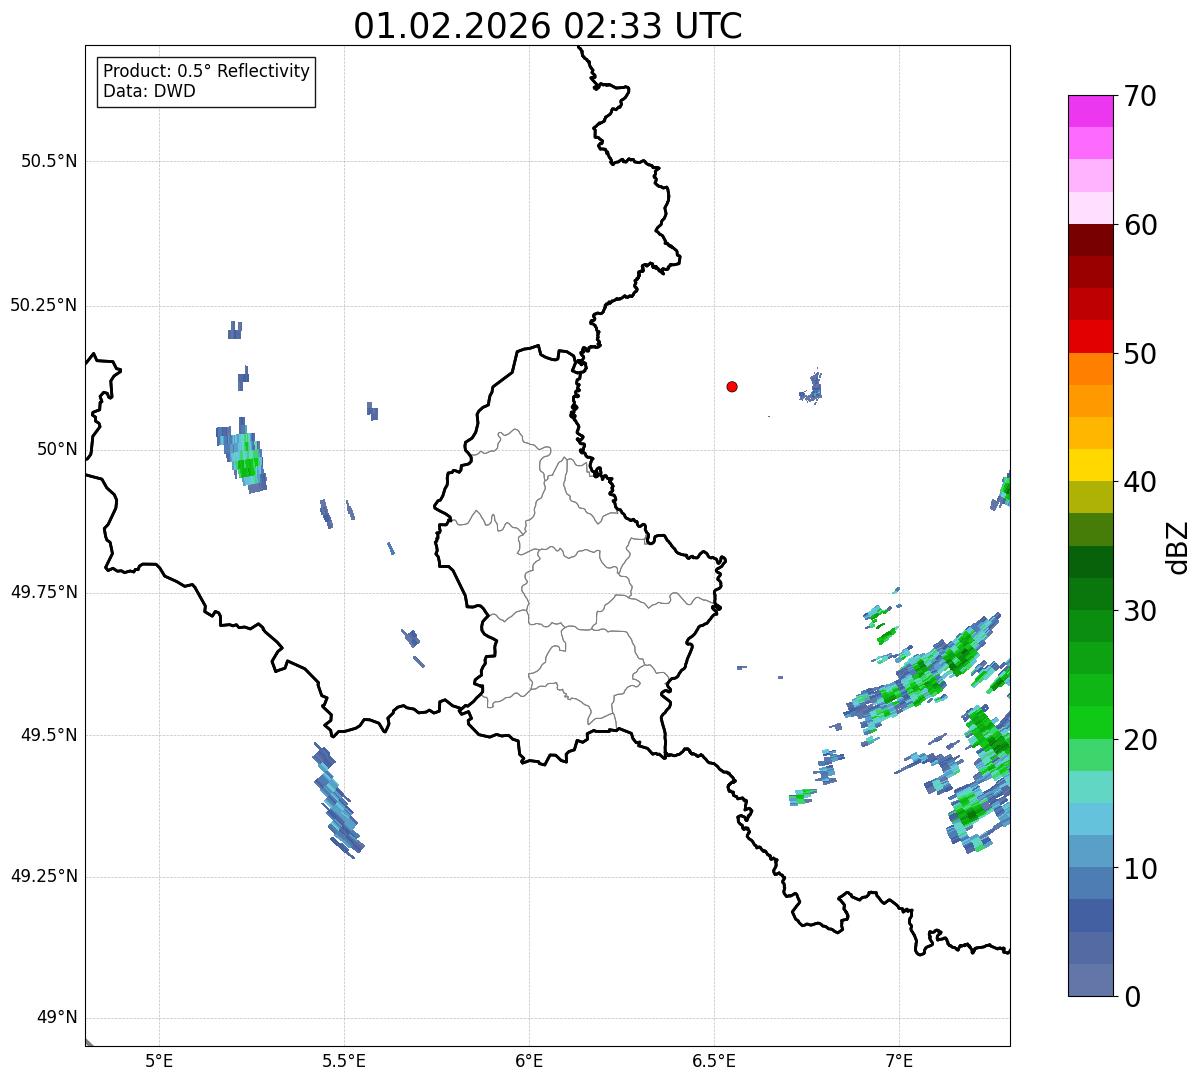Click the bright yellow colorbar segment above 40
The height and width of the screenshot is (1081, 1202).
[x=1090, y=465]
